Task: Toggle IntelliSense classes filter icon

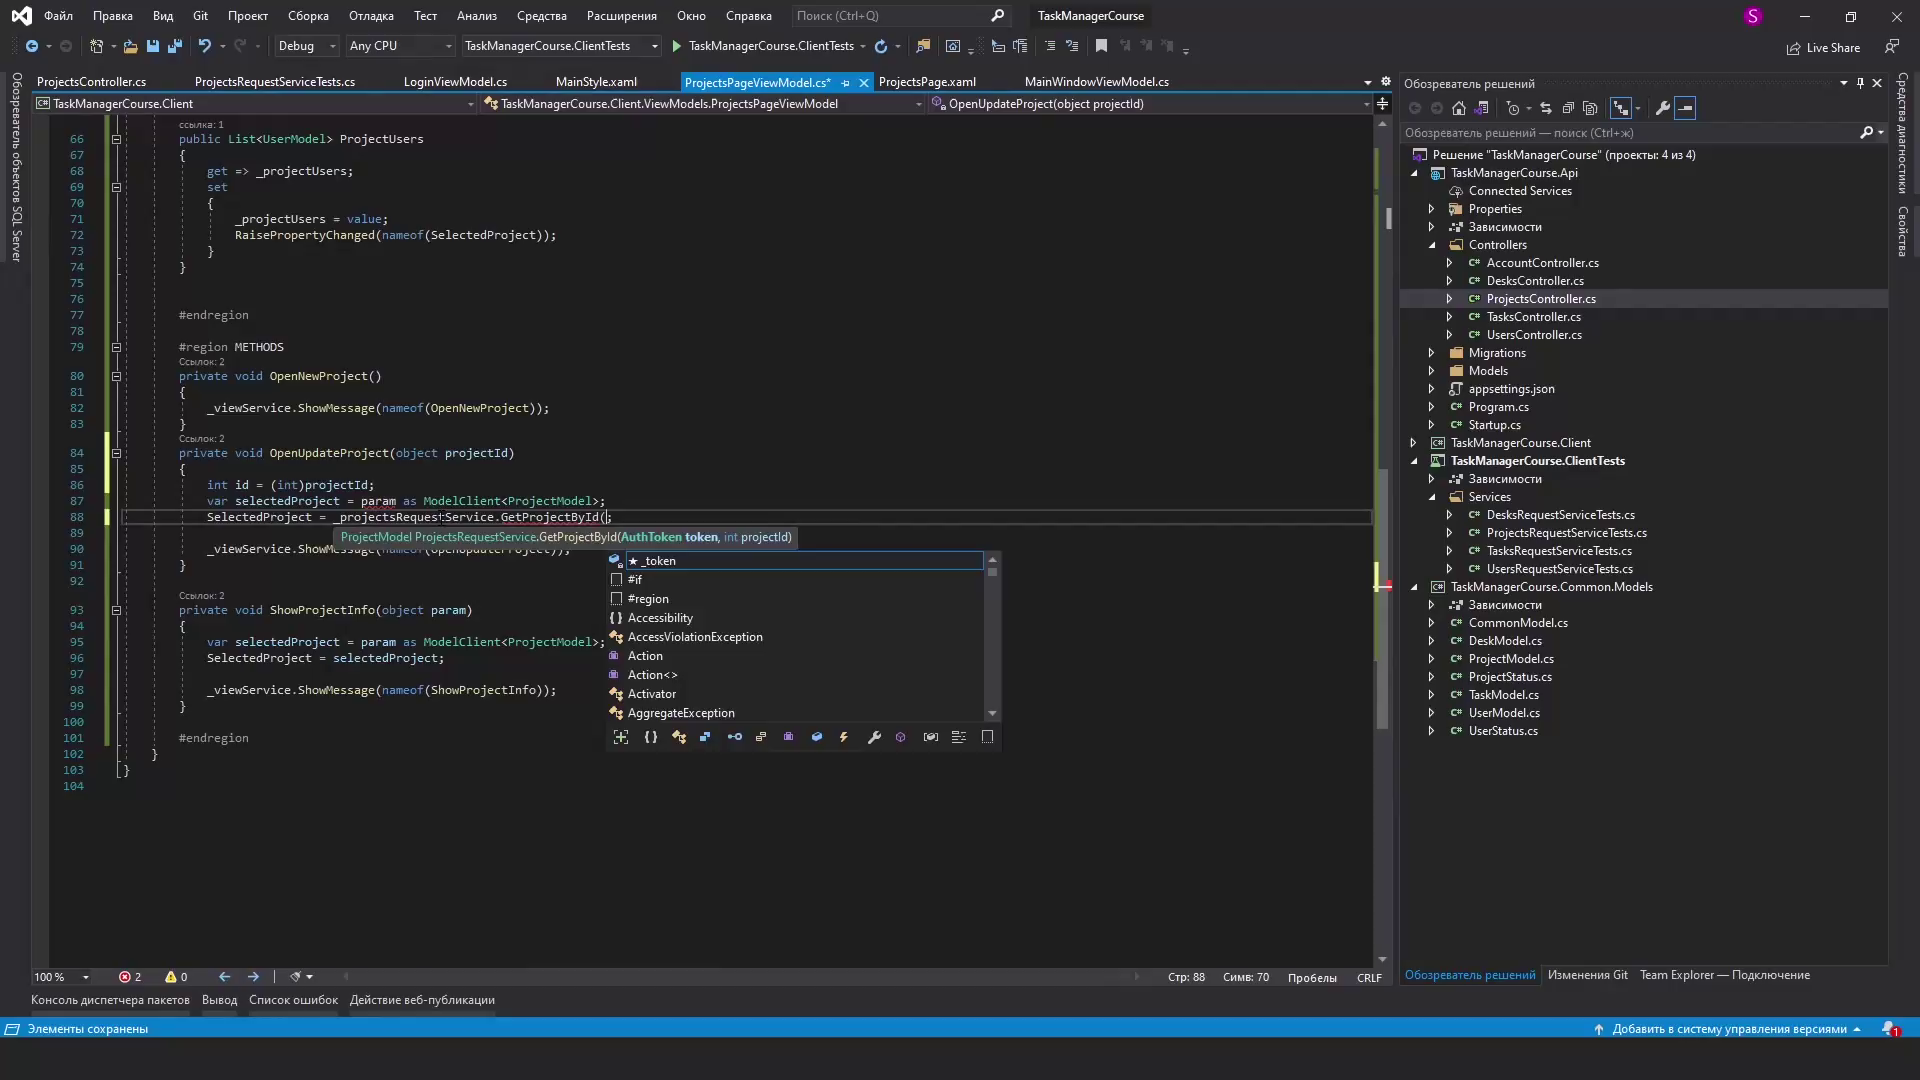Action: 679,737
